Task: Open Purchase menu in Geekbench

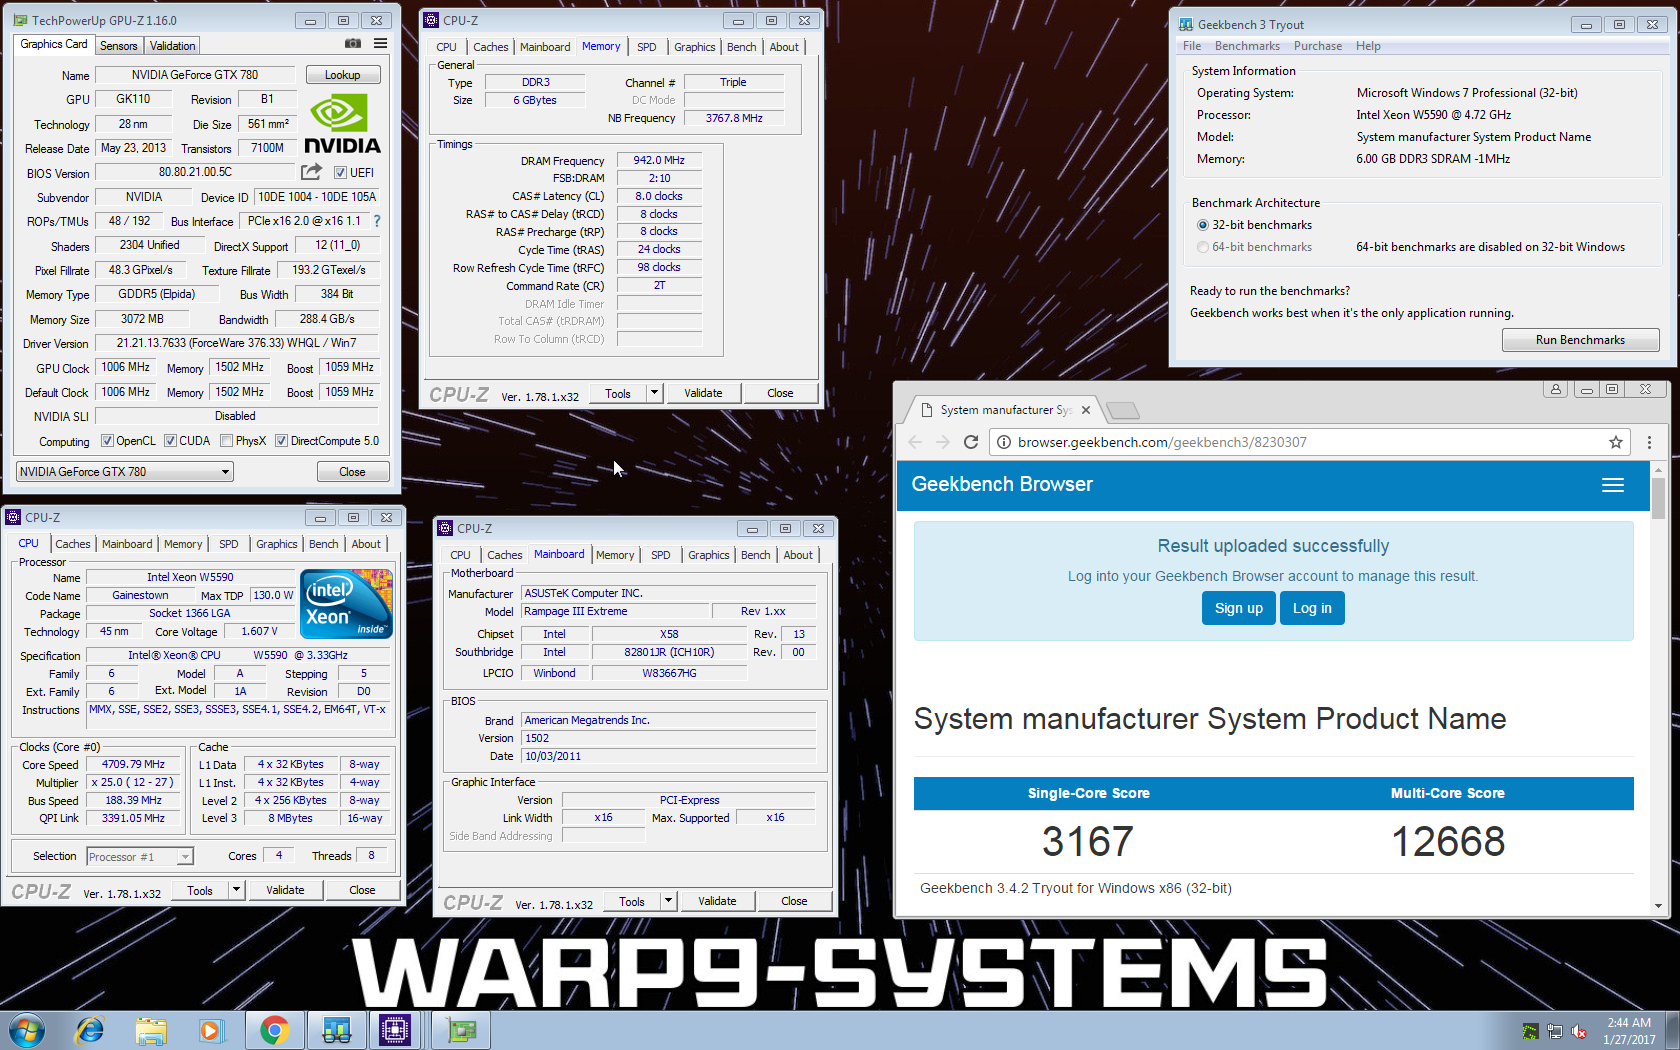Action: 1318,46
